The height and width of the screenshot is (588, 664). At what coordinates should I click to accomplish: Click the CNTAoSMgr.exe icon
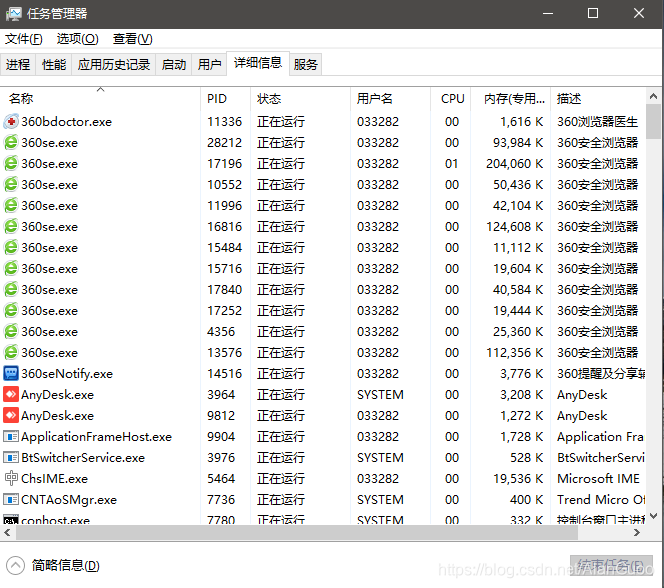coord(11,500)
